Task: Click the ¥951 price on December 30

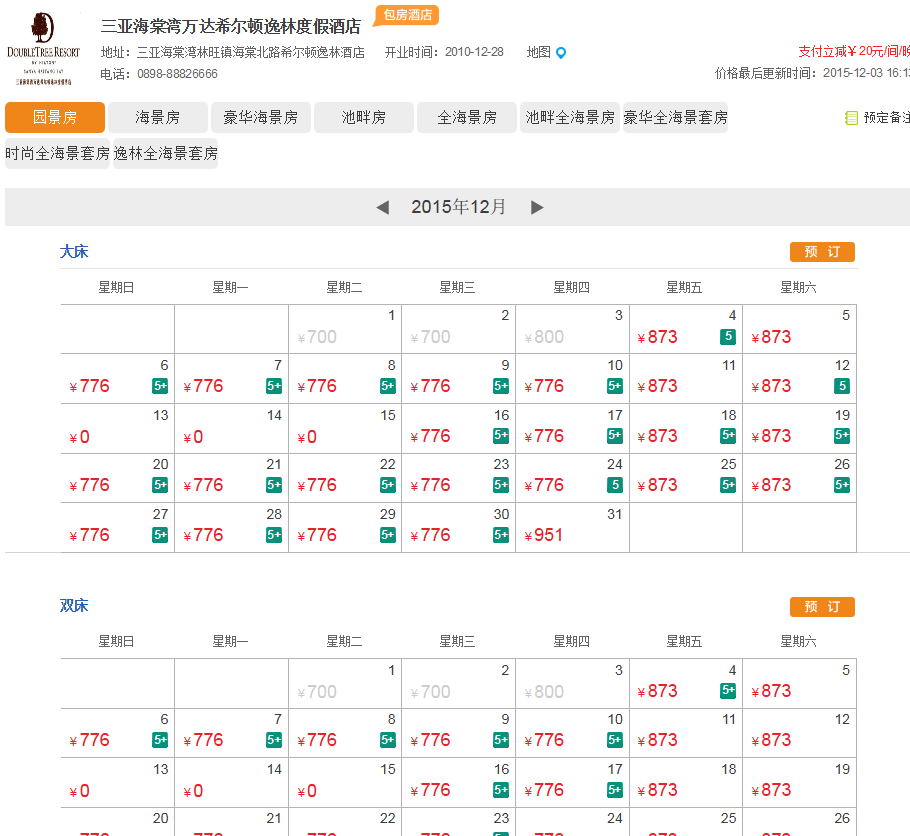Action: [x=545, y=535]
